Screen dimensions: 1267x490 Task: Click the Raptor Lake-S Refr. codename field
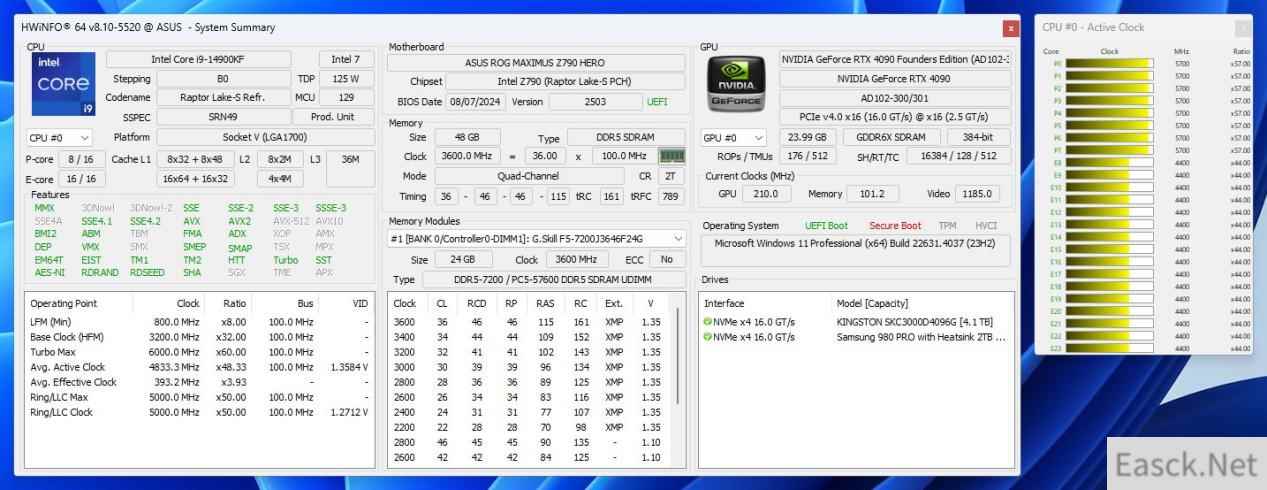[222, 97]
